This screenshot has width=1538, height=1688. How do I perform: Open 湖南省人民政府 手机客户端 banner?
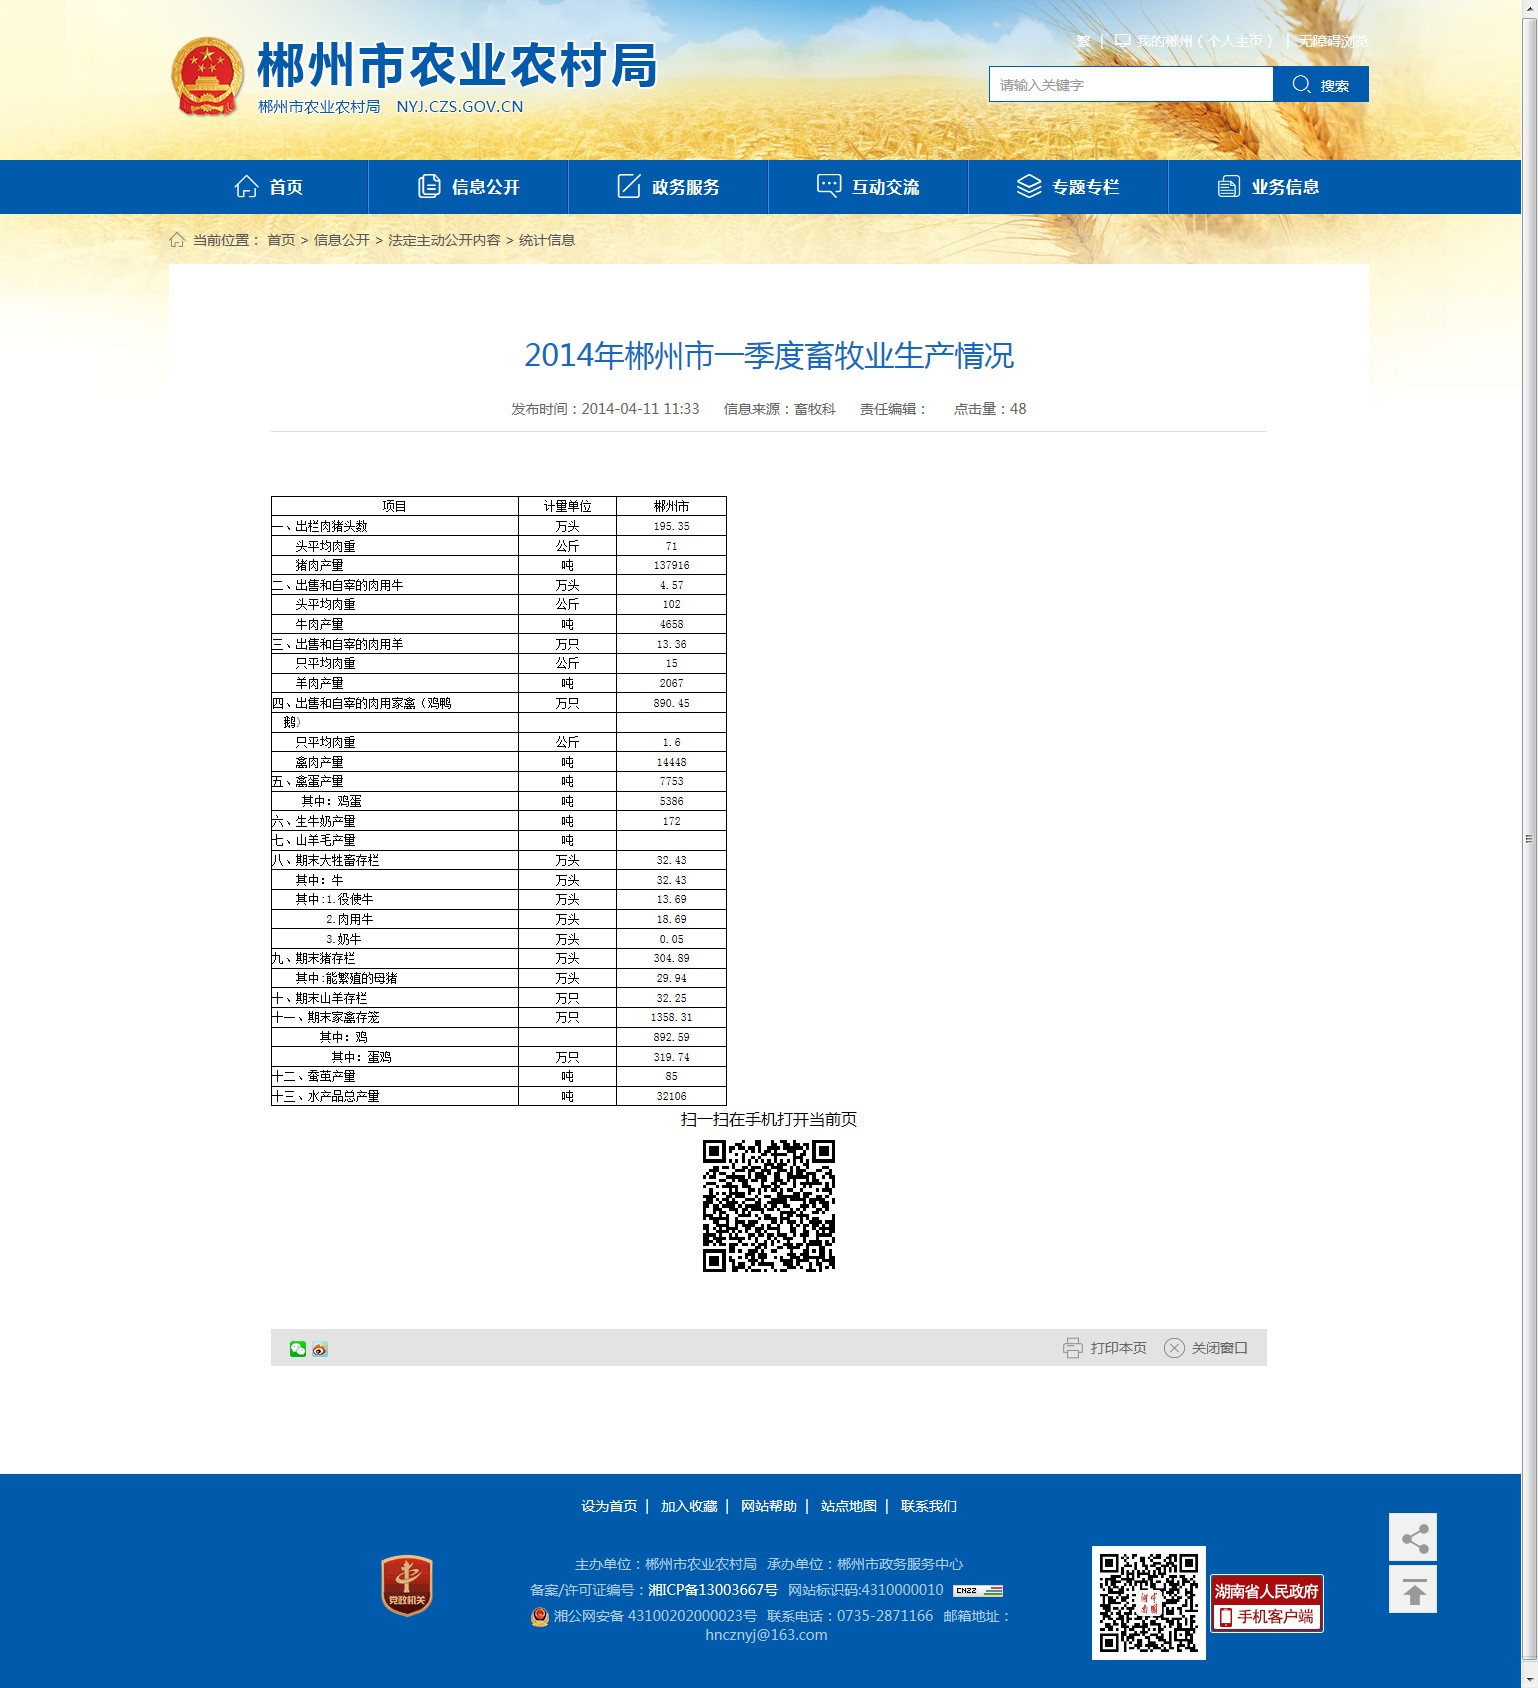[1267, 1604]
